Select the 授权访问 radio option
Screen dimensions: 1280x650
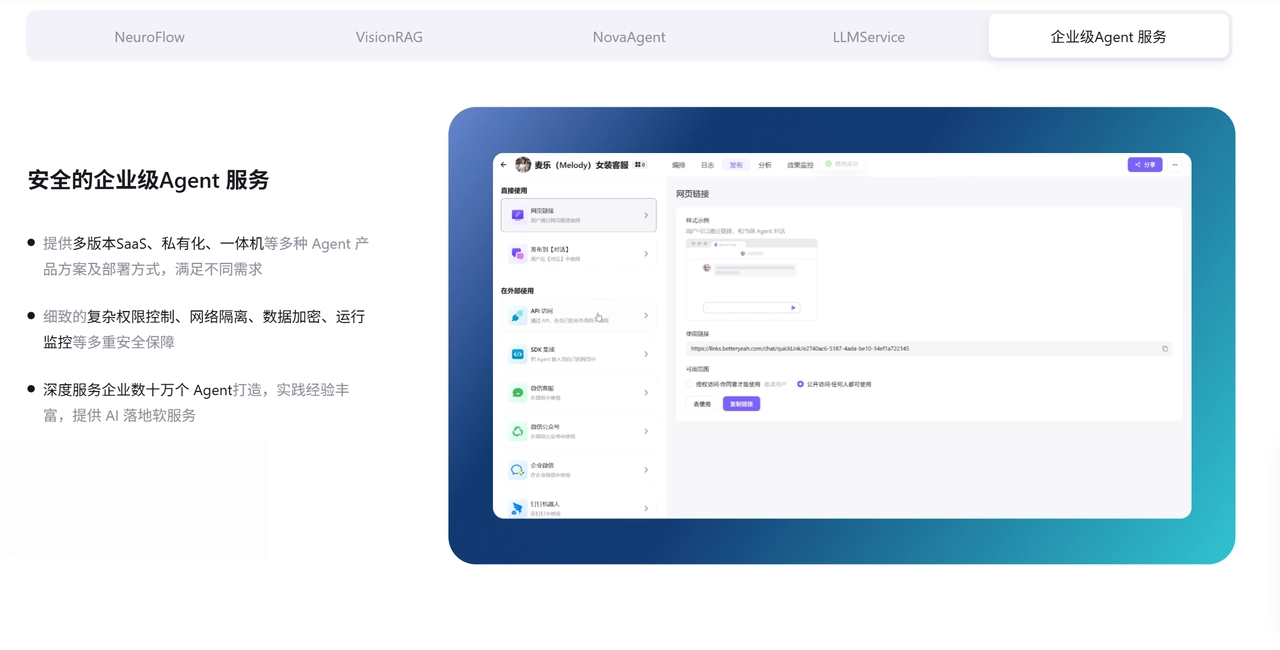point(689,384)
